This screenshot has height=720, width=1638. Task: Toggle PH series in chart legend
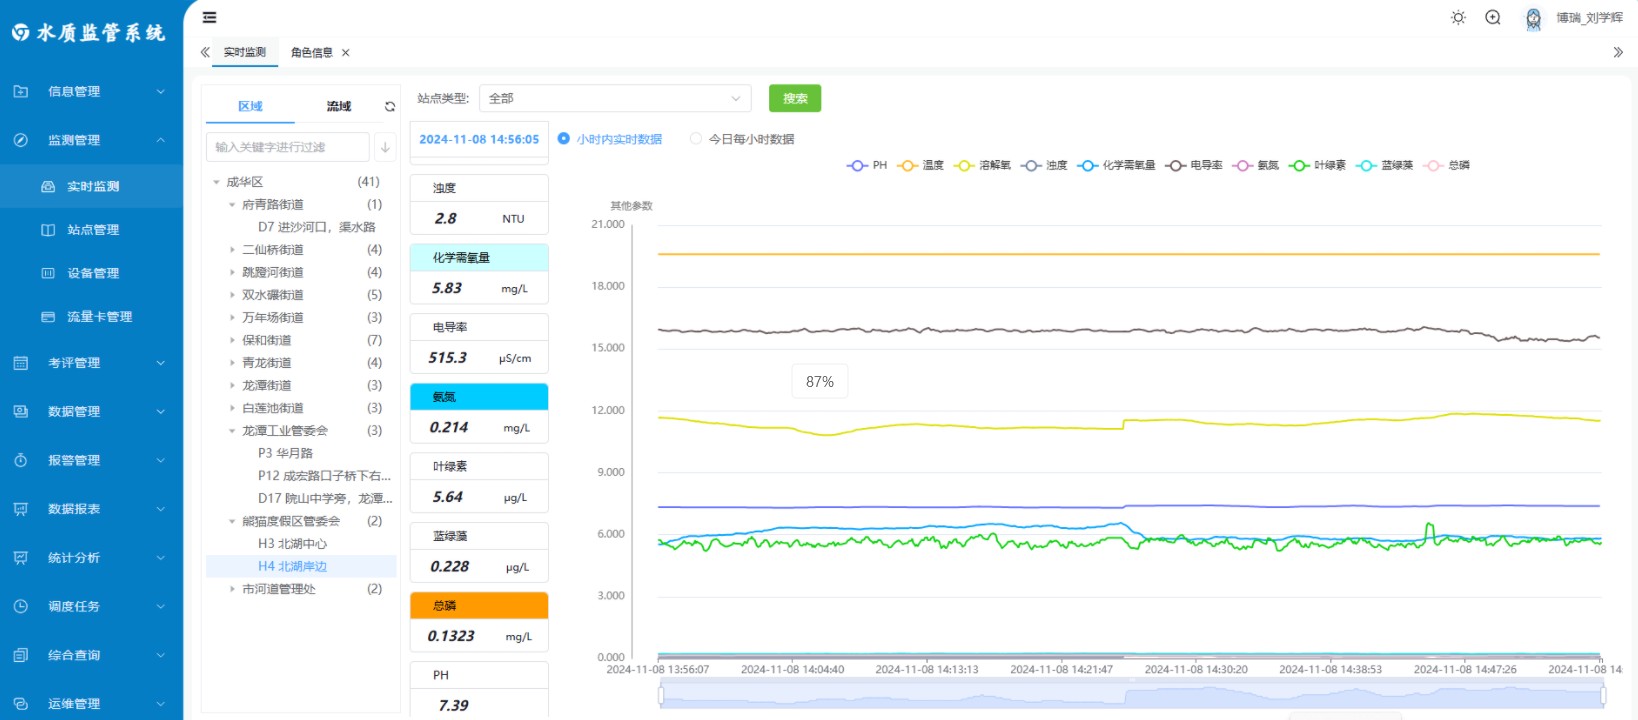point(867,166)
